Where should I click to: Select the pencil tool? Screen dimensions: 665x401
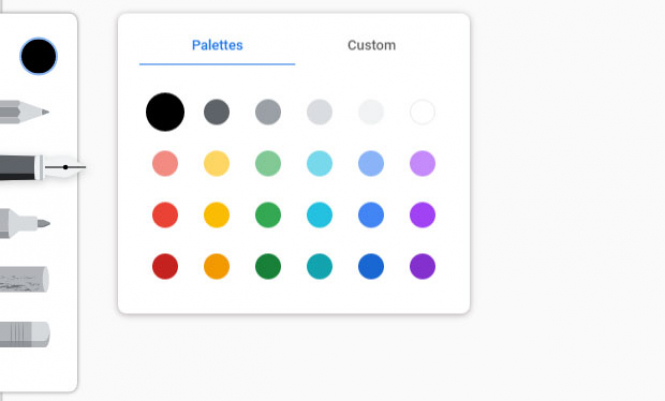coord(24,112)
